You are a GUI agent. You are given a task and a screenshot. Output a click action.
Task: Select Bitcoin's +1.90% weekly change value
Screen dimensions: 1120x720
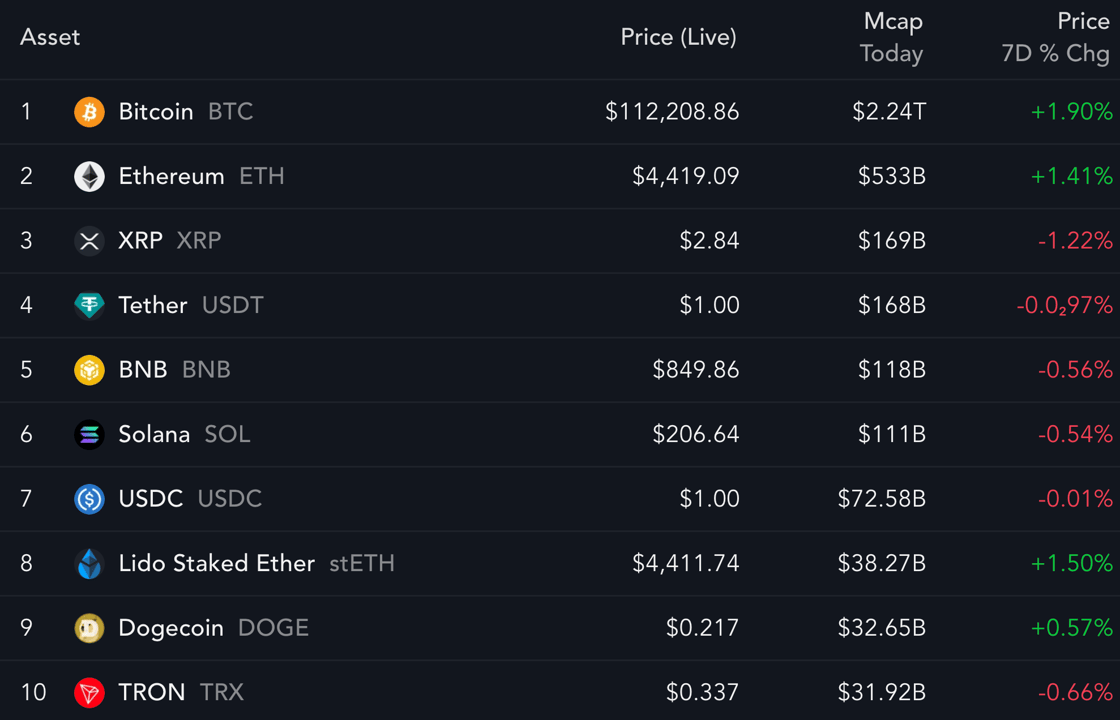pyautogui.click(x=1071, y=111)
